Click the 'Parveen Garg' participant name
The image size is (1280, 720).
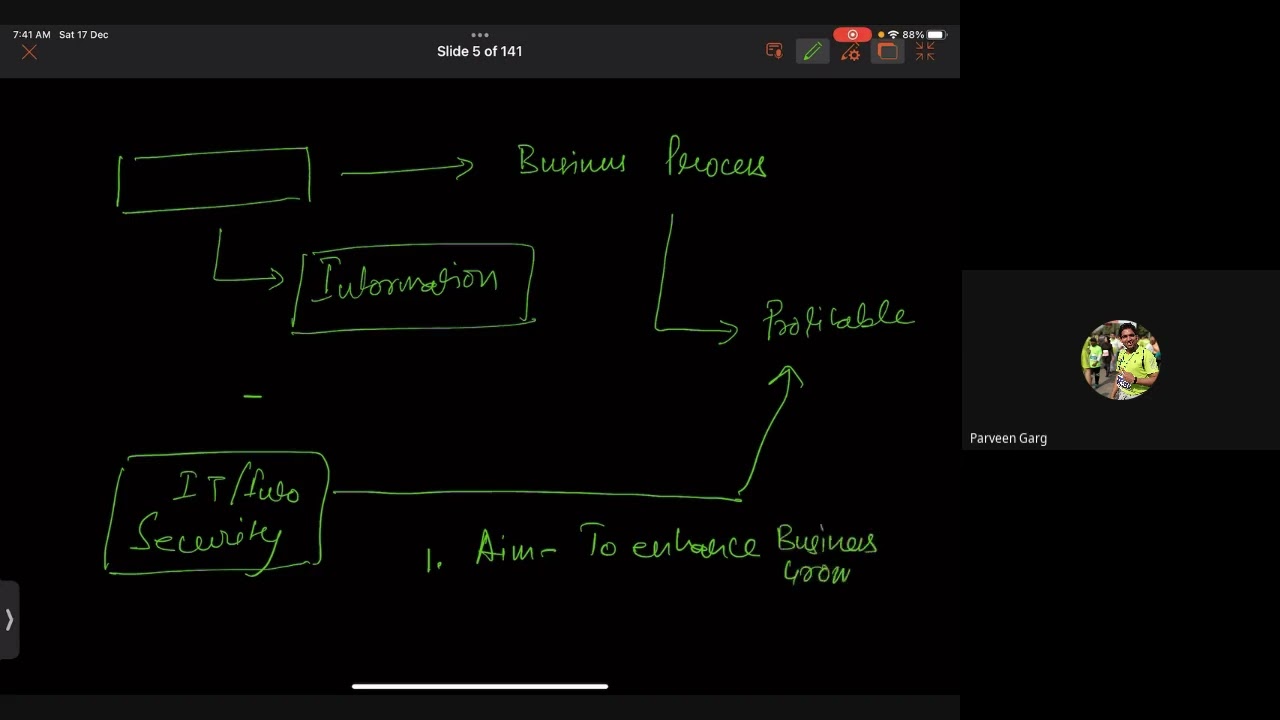point(1008,438)
